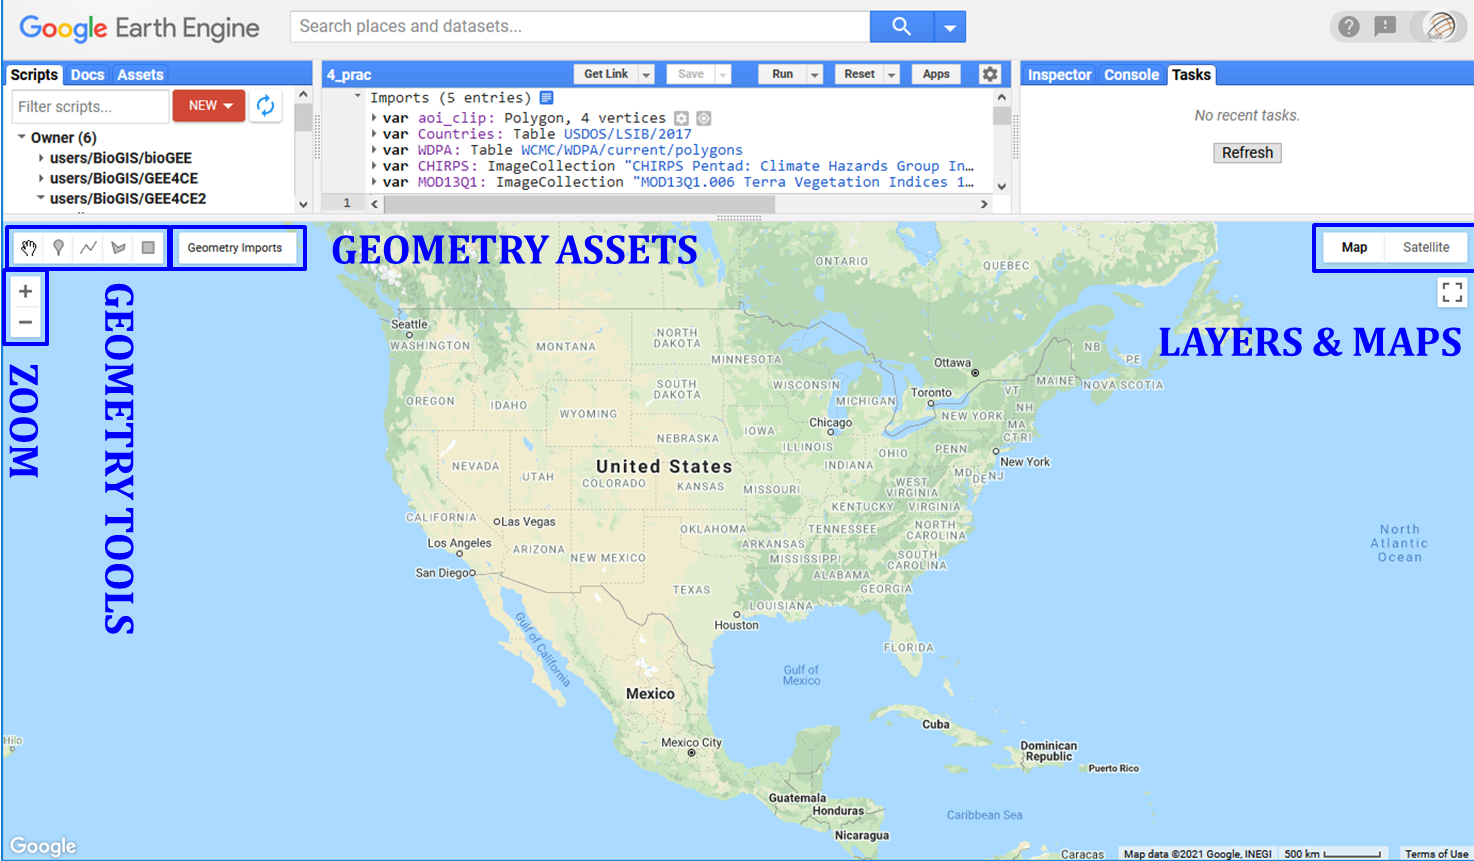Click the search magnifier button

pyautogui.click(x=901, y=27)
